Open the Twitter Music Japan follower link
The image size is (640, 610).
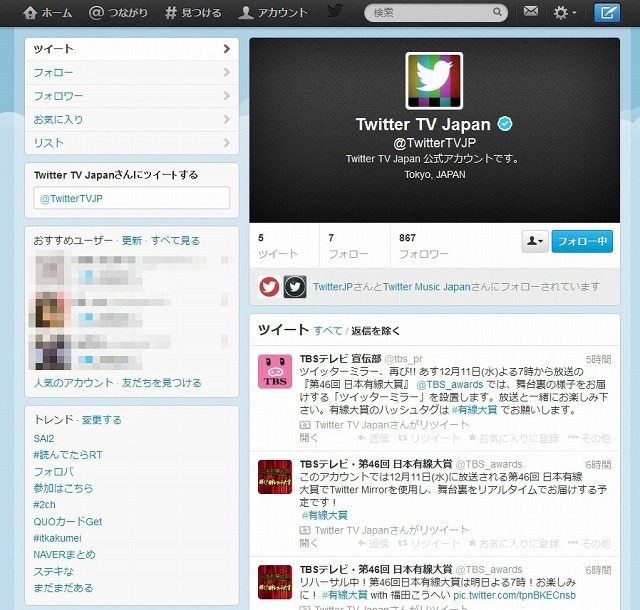click(427, 287)
